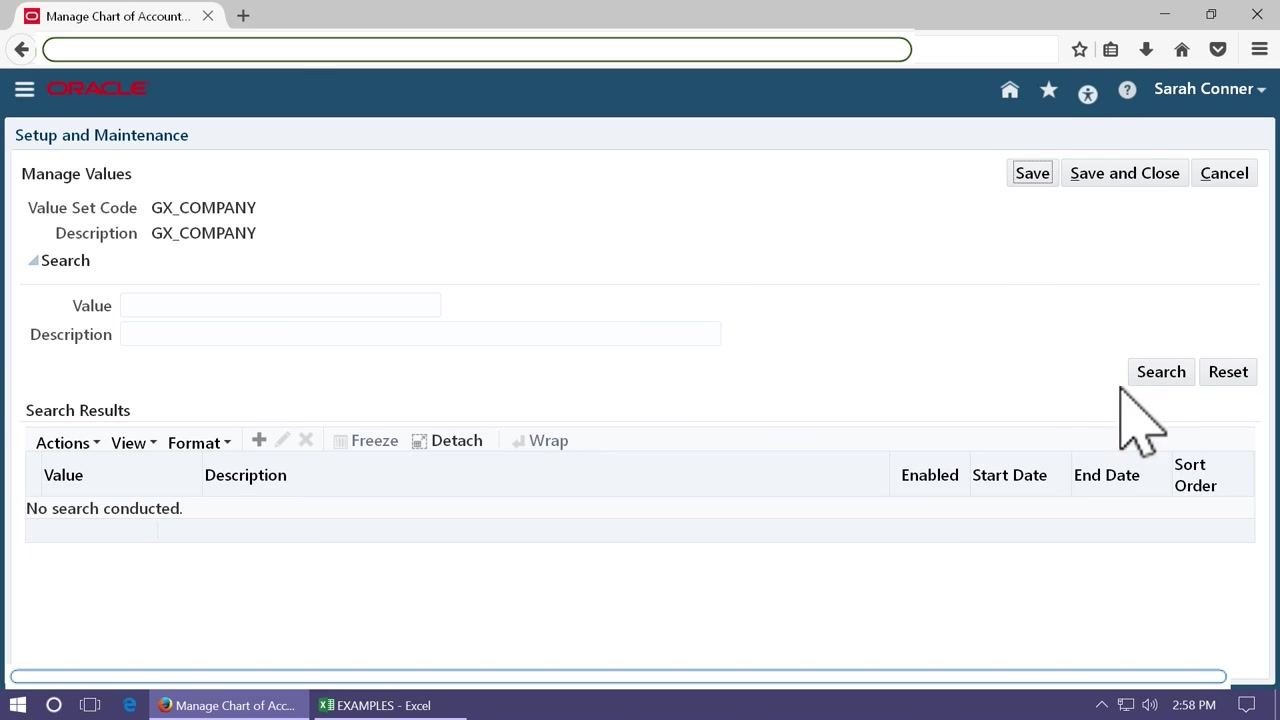Open the Actions dropdown menu
This screenshot has height=720, width=1280.
tap(67, 443)
